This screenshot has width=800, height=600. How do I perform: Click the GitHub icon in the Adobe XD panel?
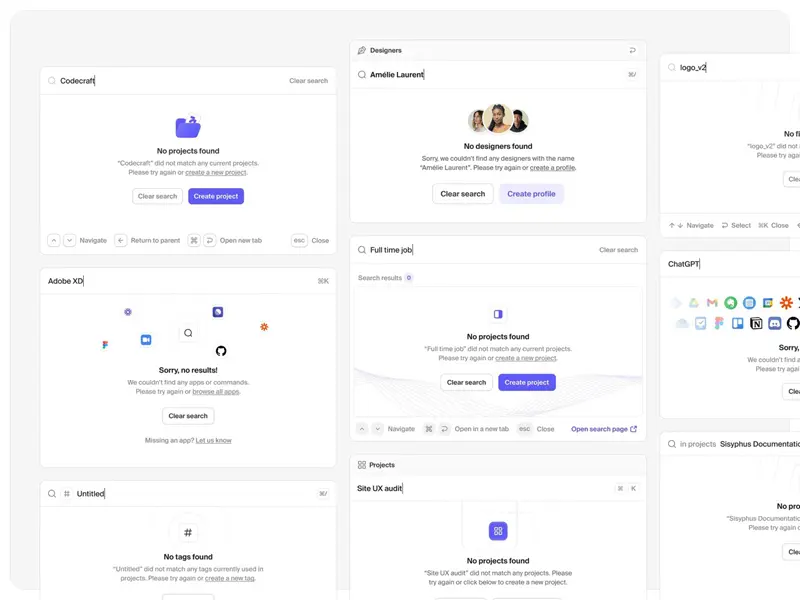coord(221,350)
